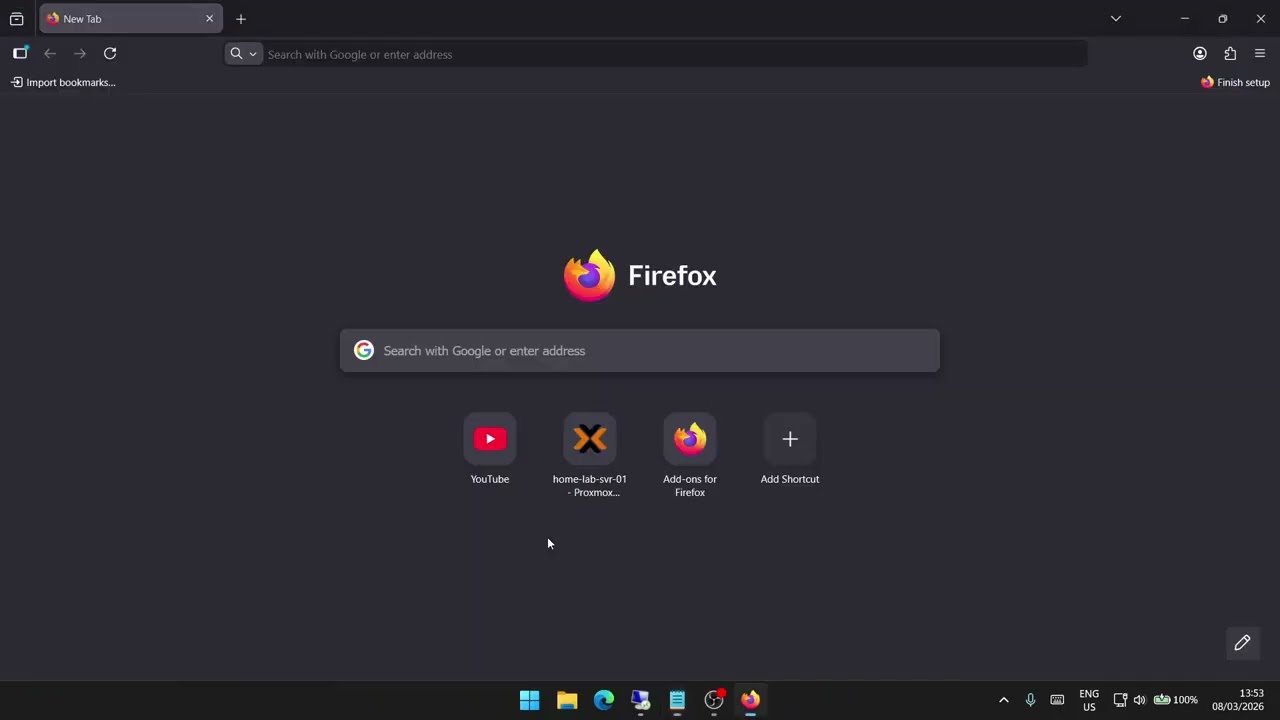Toggle the sidebar button in toolbar

(20, 54)
